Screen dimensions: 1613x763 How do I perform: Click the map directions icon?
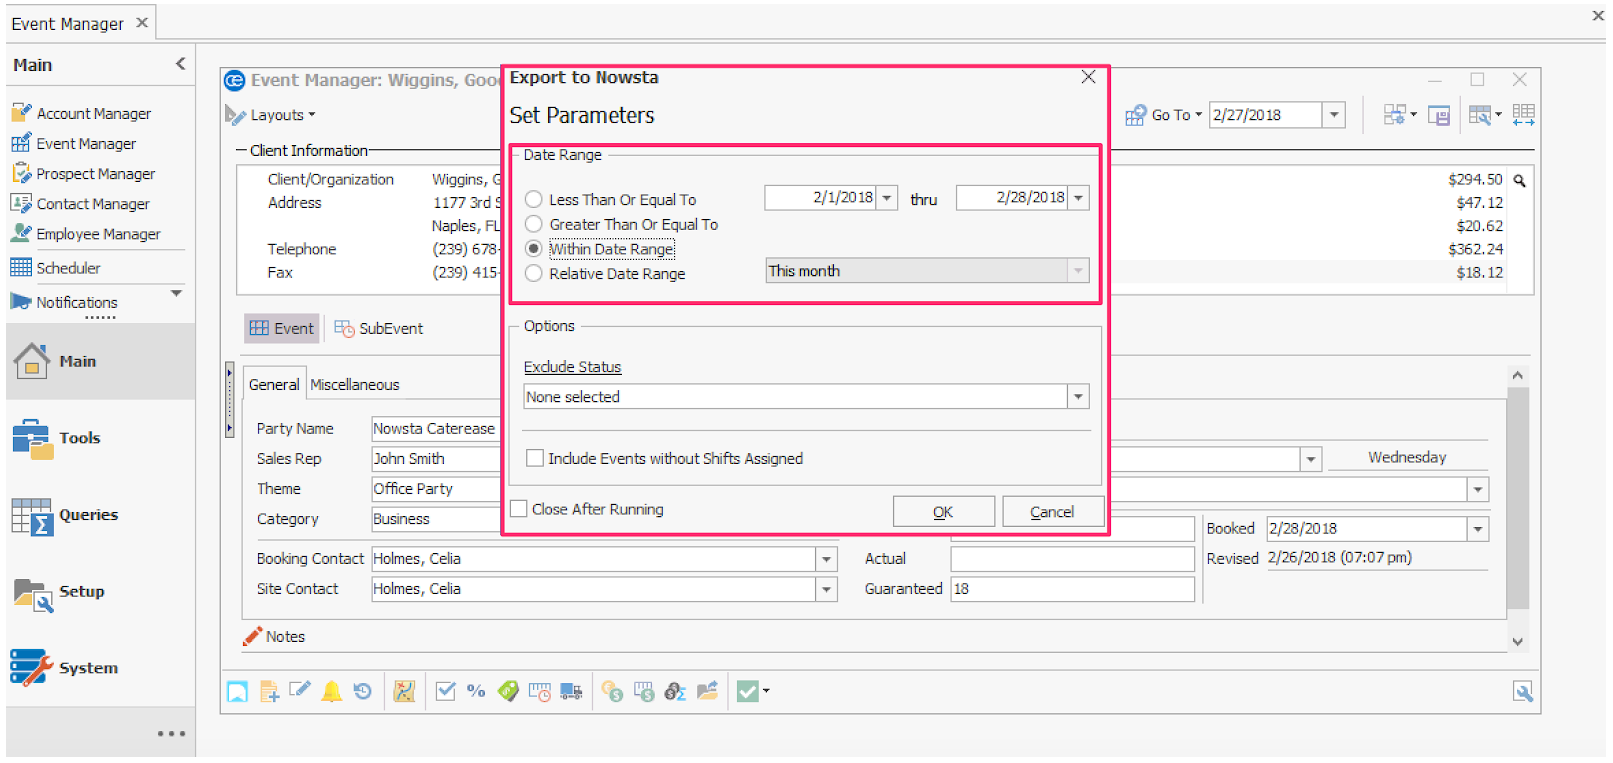(404, 691)
